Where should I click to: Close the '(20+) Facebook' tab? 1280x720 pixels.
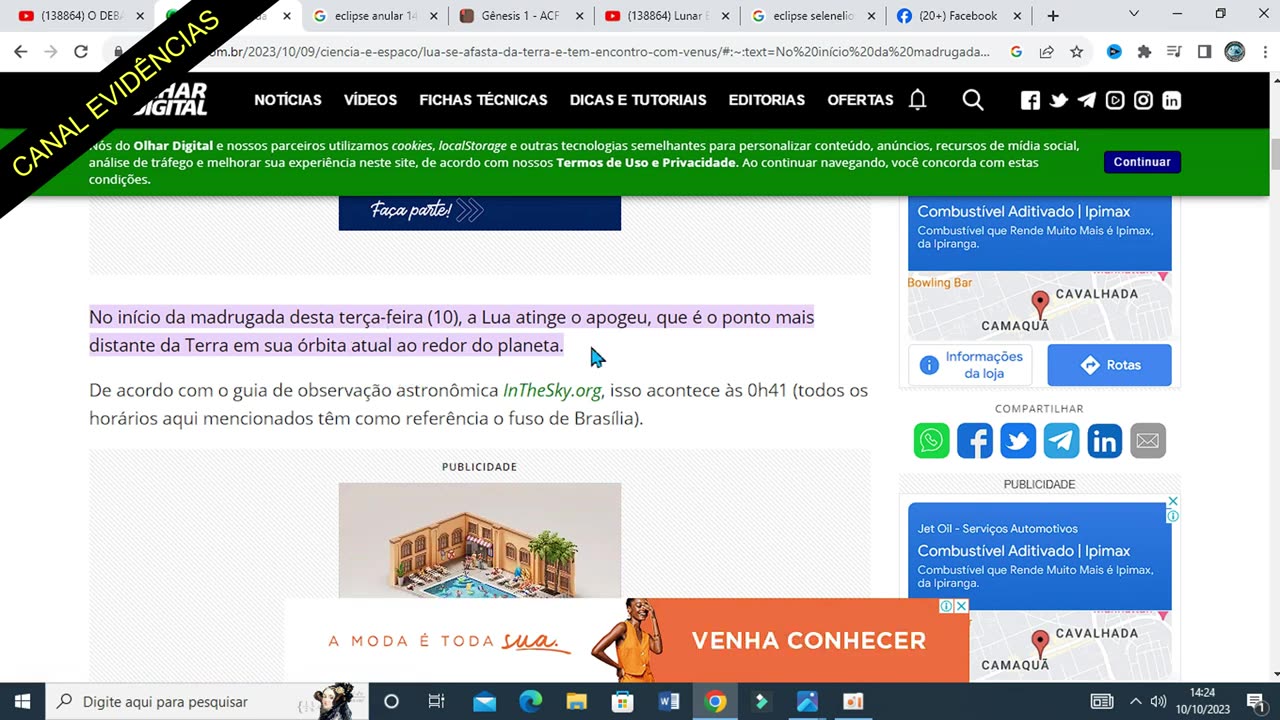point(1018,16)
